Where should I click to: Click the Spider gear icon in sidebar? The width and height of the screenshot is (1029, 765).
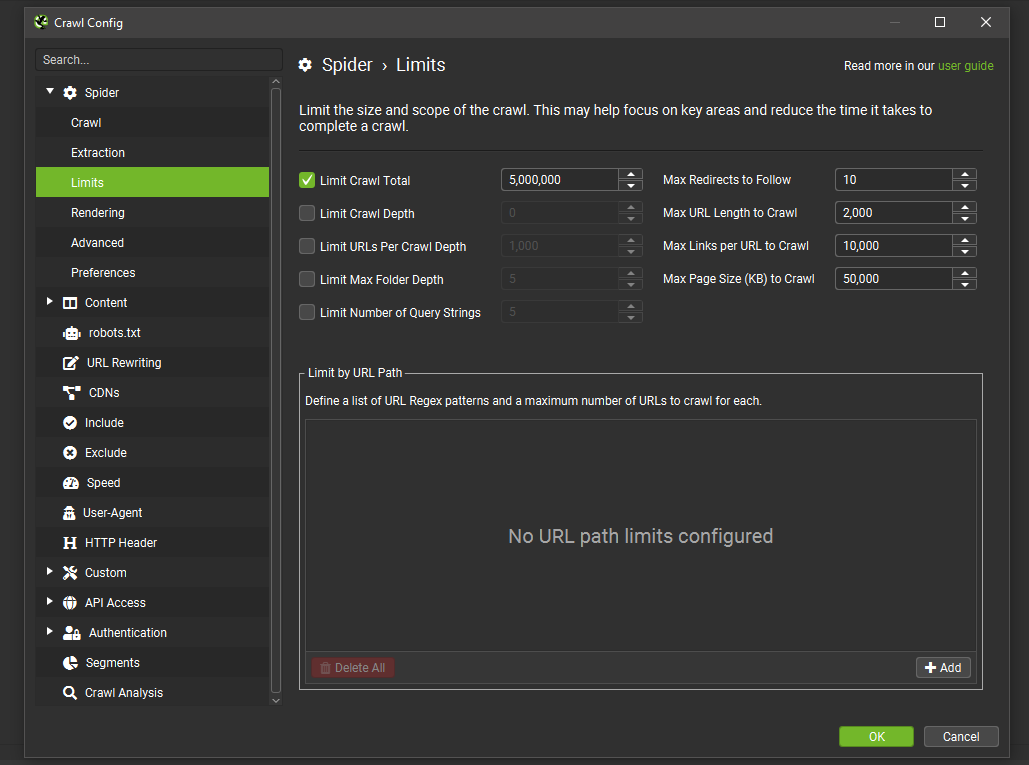70,93
